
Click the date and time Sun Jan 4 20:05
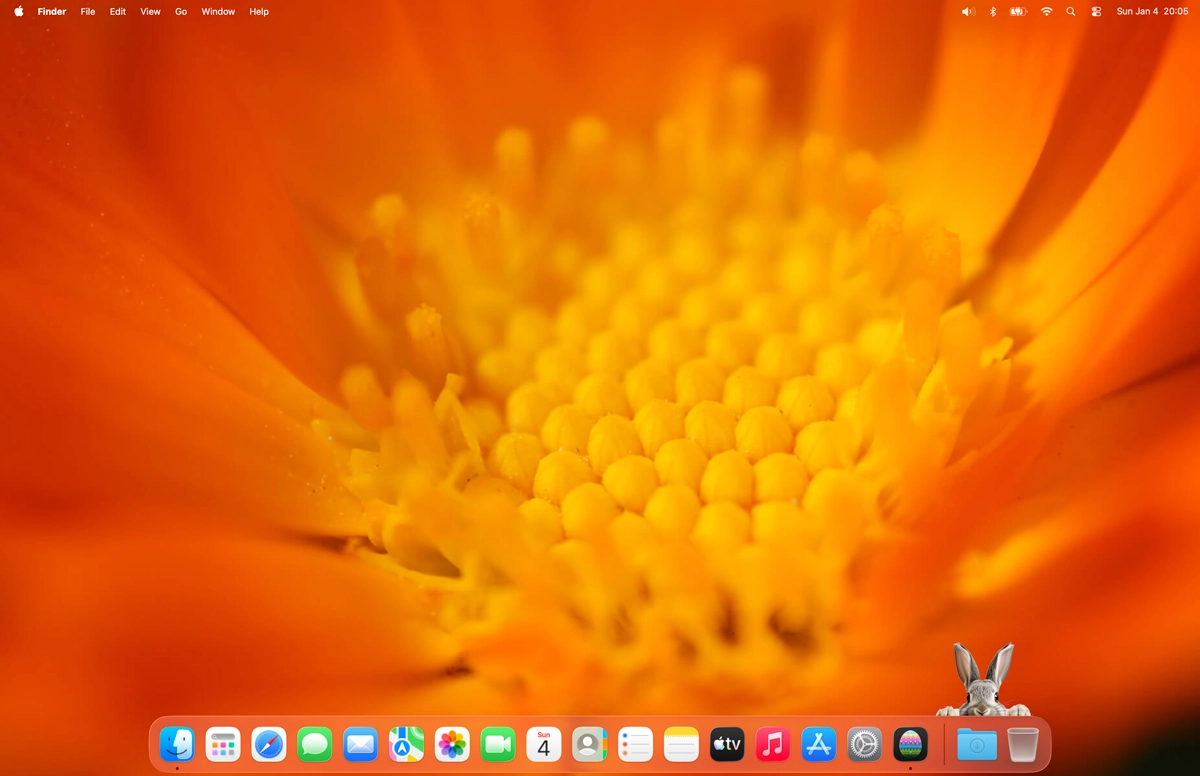pos(1152,12)
